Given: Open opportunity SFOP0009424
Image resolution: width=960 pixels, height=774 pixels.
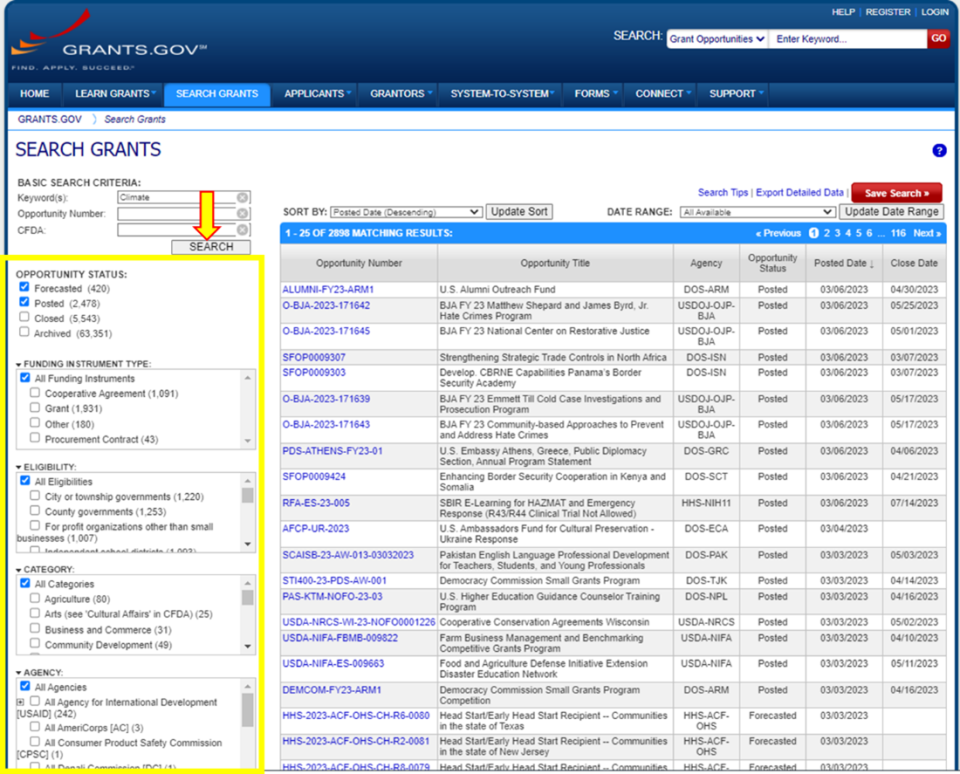Looking at the screenshot, I should [313, 476].
